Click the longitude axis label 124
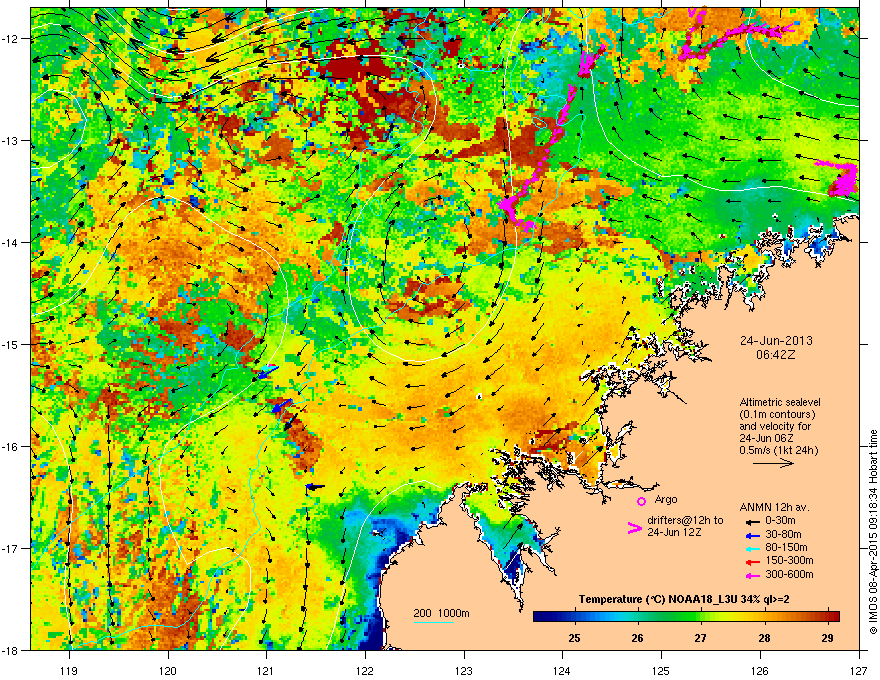 pos(562,671)
